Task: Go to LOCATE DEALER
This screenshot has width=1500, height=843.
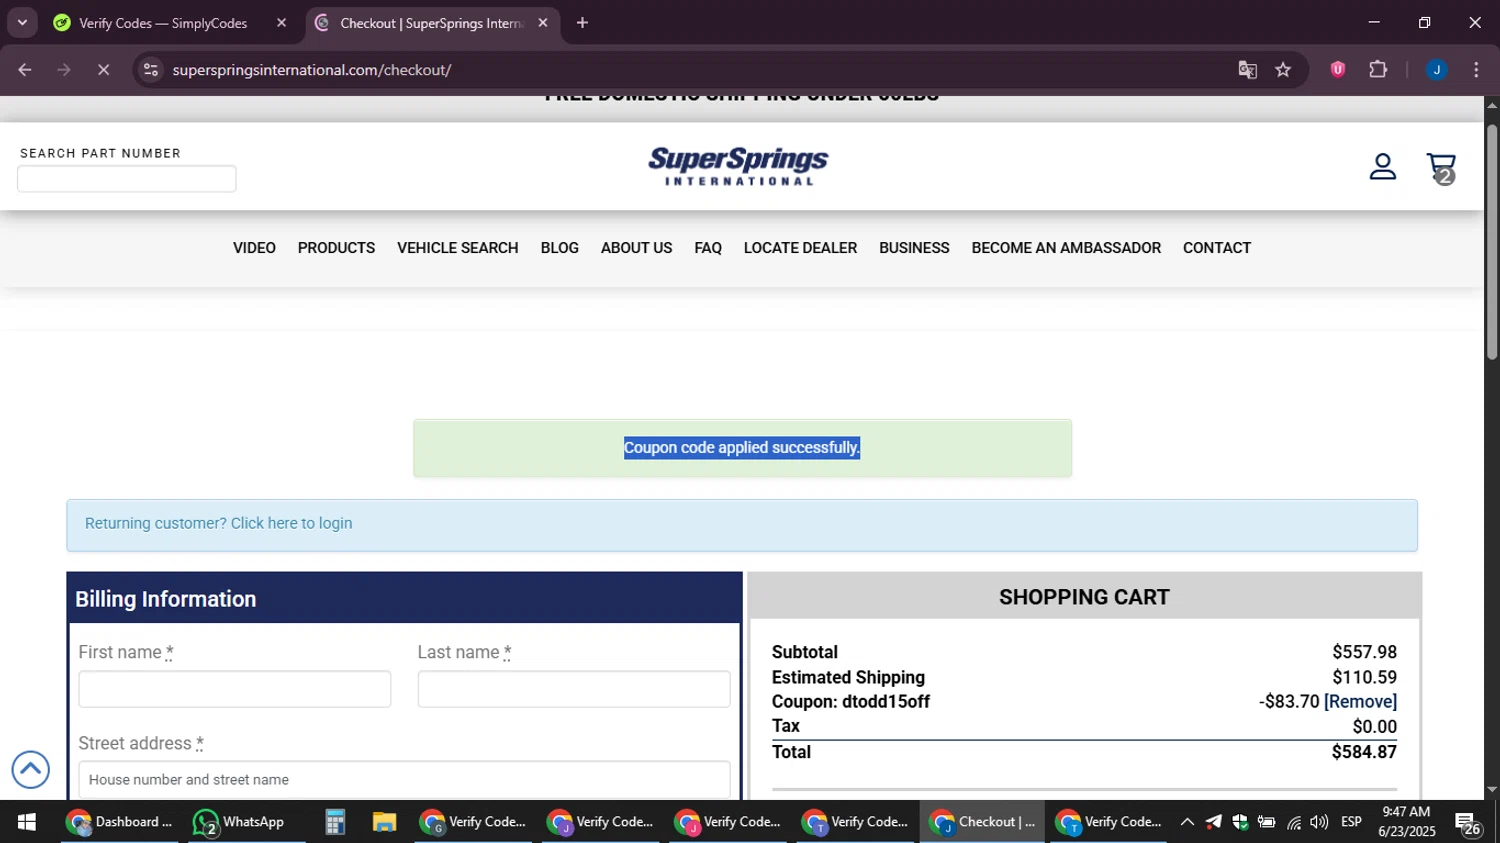Action: [x=800, y=248]
